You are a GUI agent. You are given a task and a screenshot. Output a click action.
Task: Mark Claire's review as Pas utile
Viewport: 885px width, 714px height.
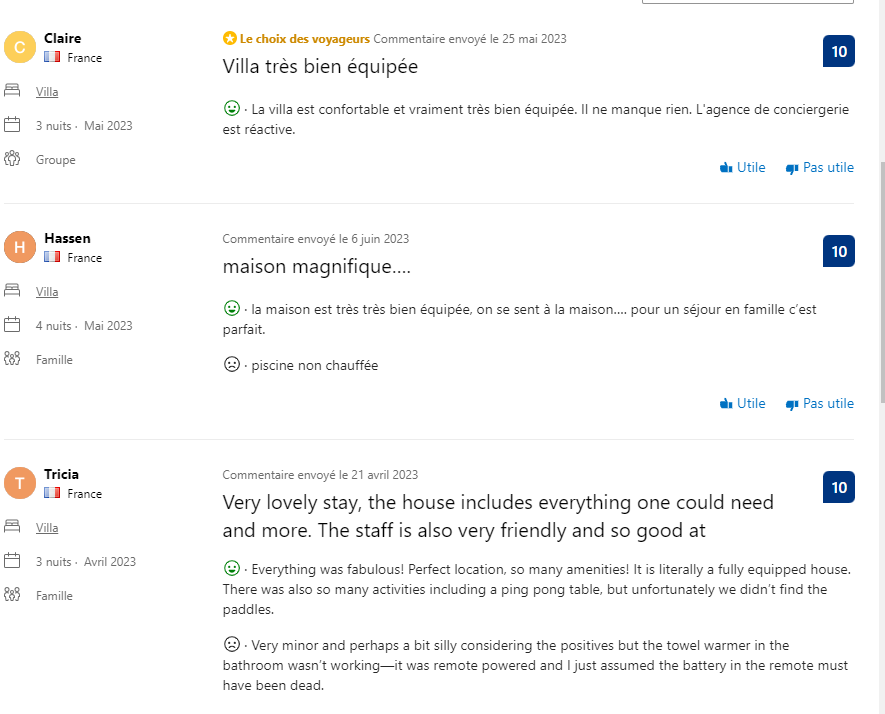pos(820,168)
